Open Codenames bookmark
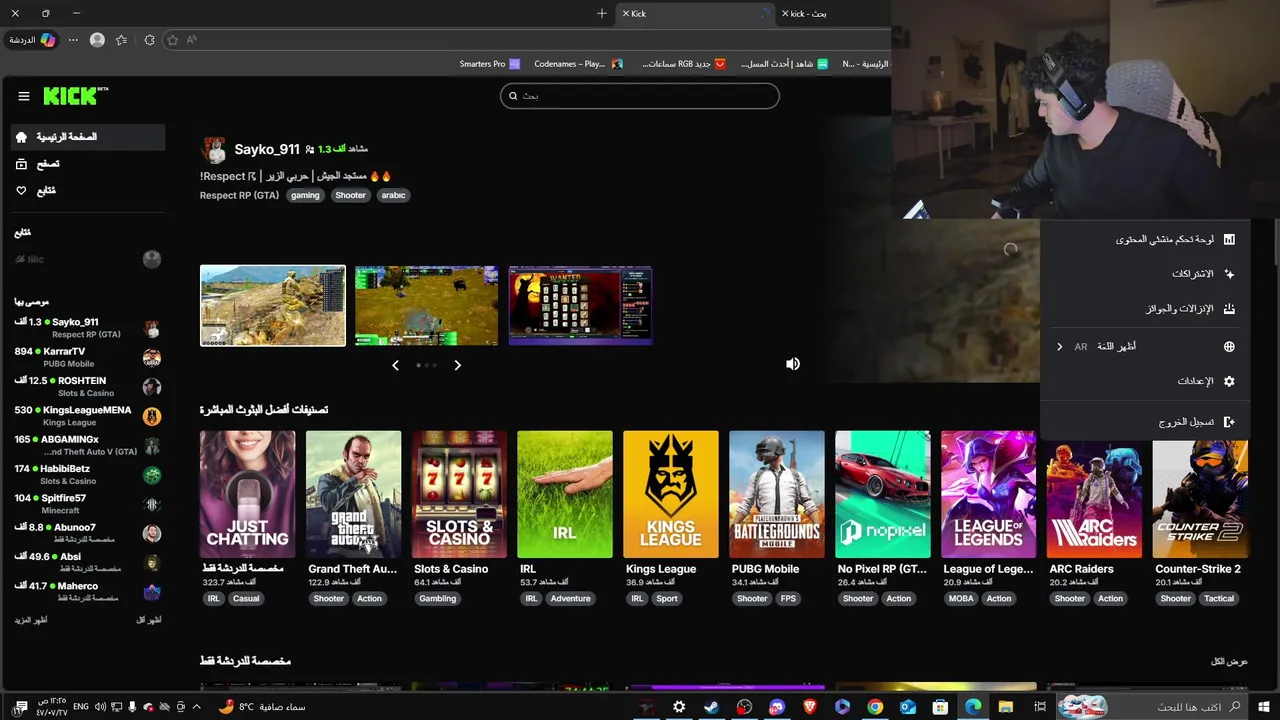Viewport: 1280px width, 720px height. coord(578,64)
